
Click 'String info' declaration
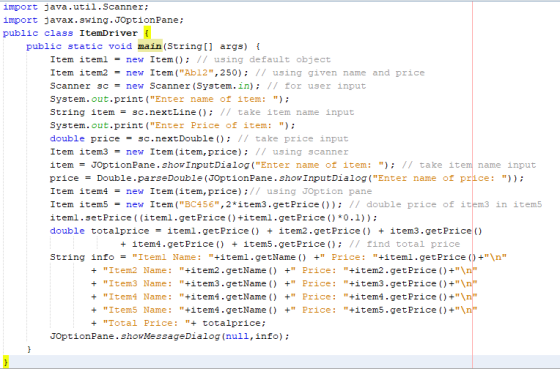pos(82,257)
